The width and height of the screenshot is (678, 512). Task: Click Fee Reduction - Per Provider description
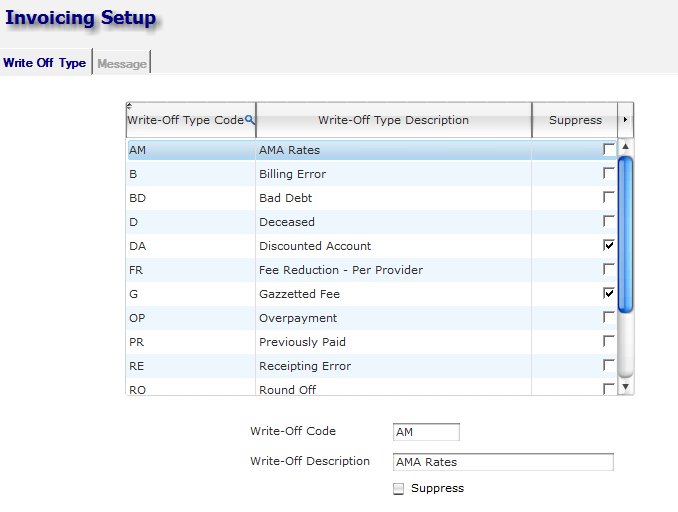pos(393,270)
